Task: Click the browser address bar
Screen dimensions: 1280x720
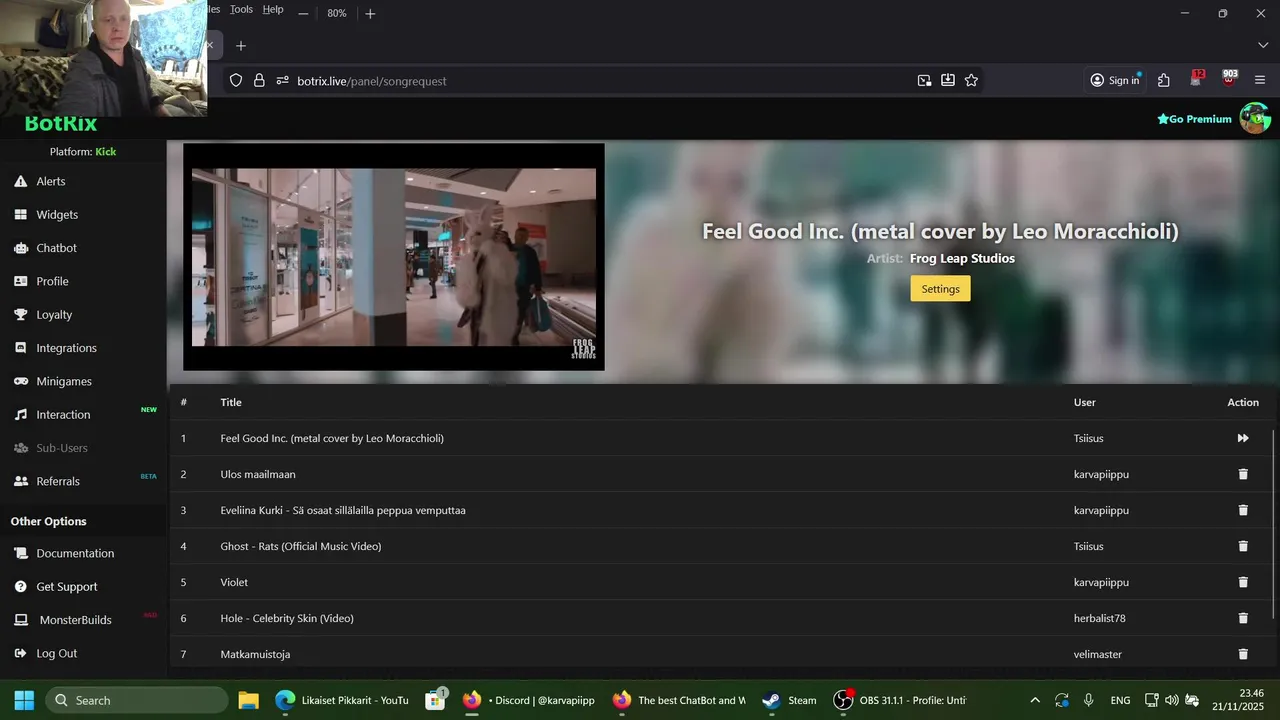Action: point(600,81)
